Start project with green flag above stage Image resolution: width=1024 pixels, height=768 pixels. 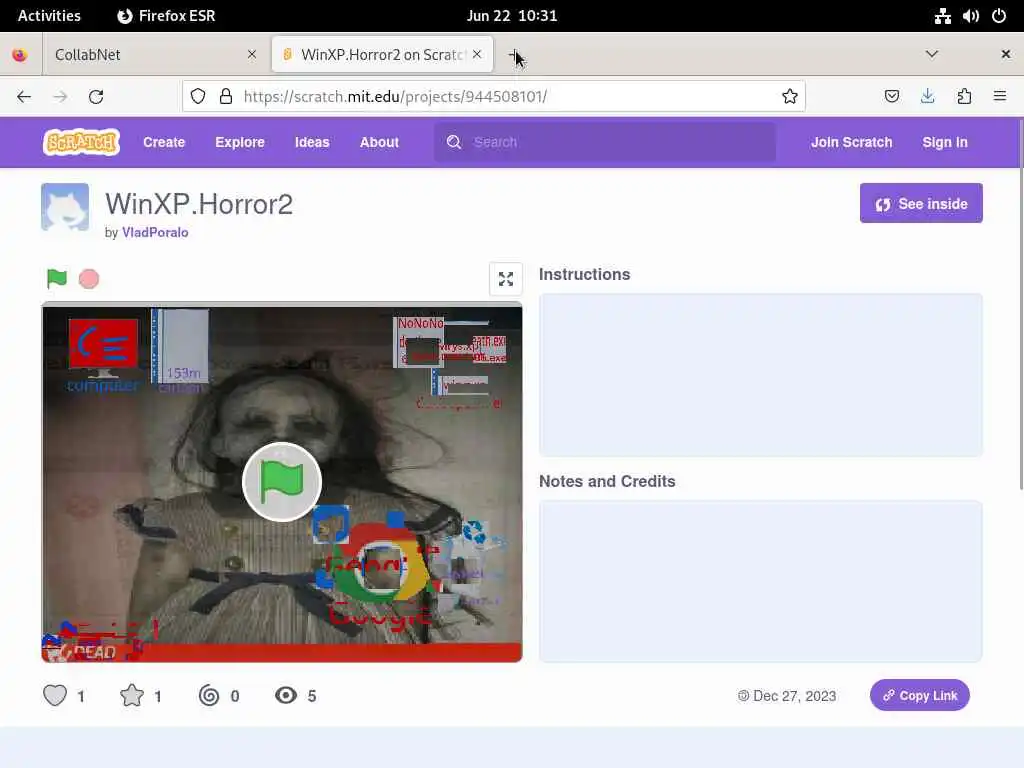pyautogui.click(x=57, y=279)
